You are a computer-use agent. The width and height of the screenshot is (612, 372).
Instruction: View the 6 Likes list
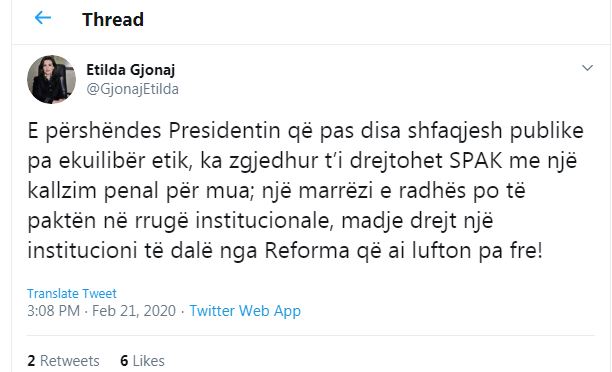coord(142,361)
